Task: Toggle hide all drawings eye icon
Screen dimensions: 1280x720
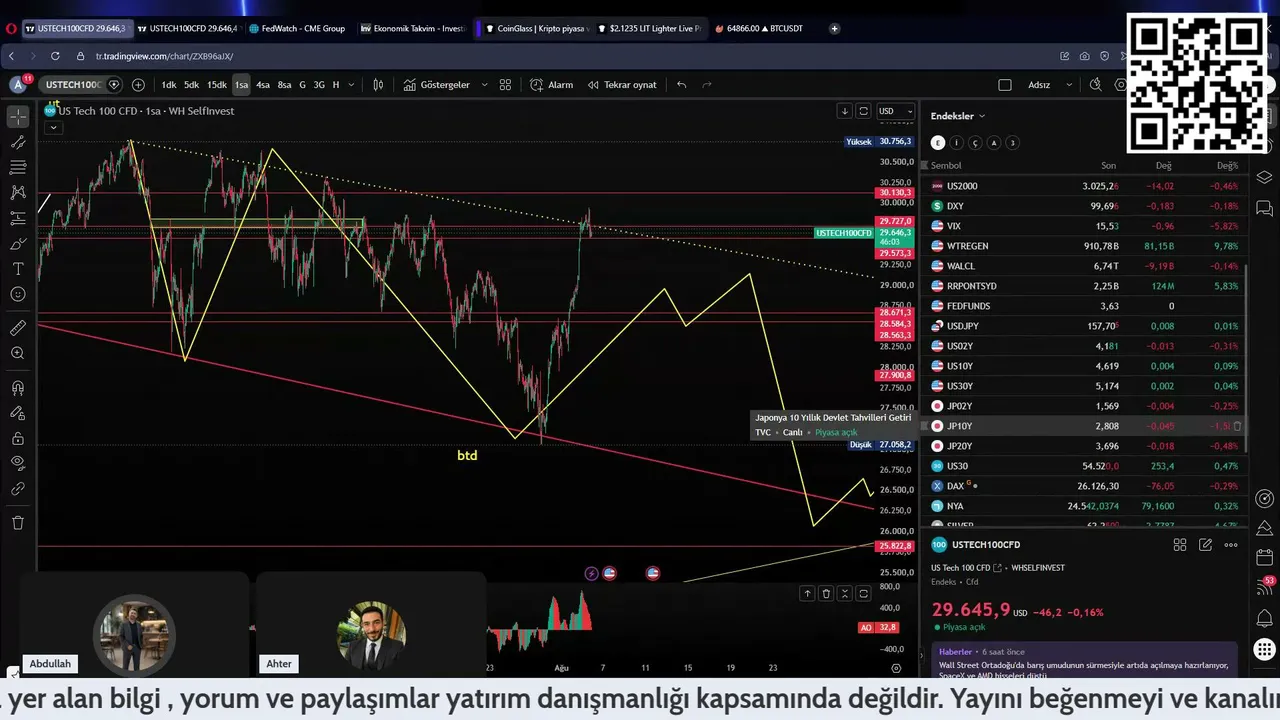Action: [18, 463]
